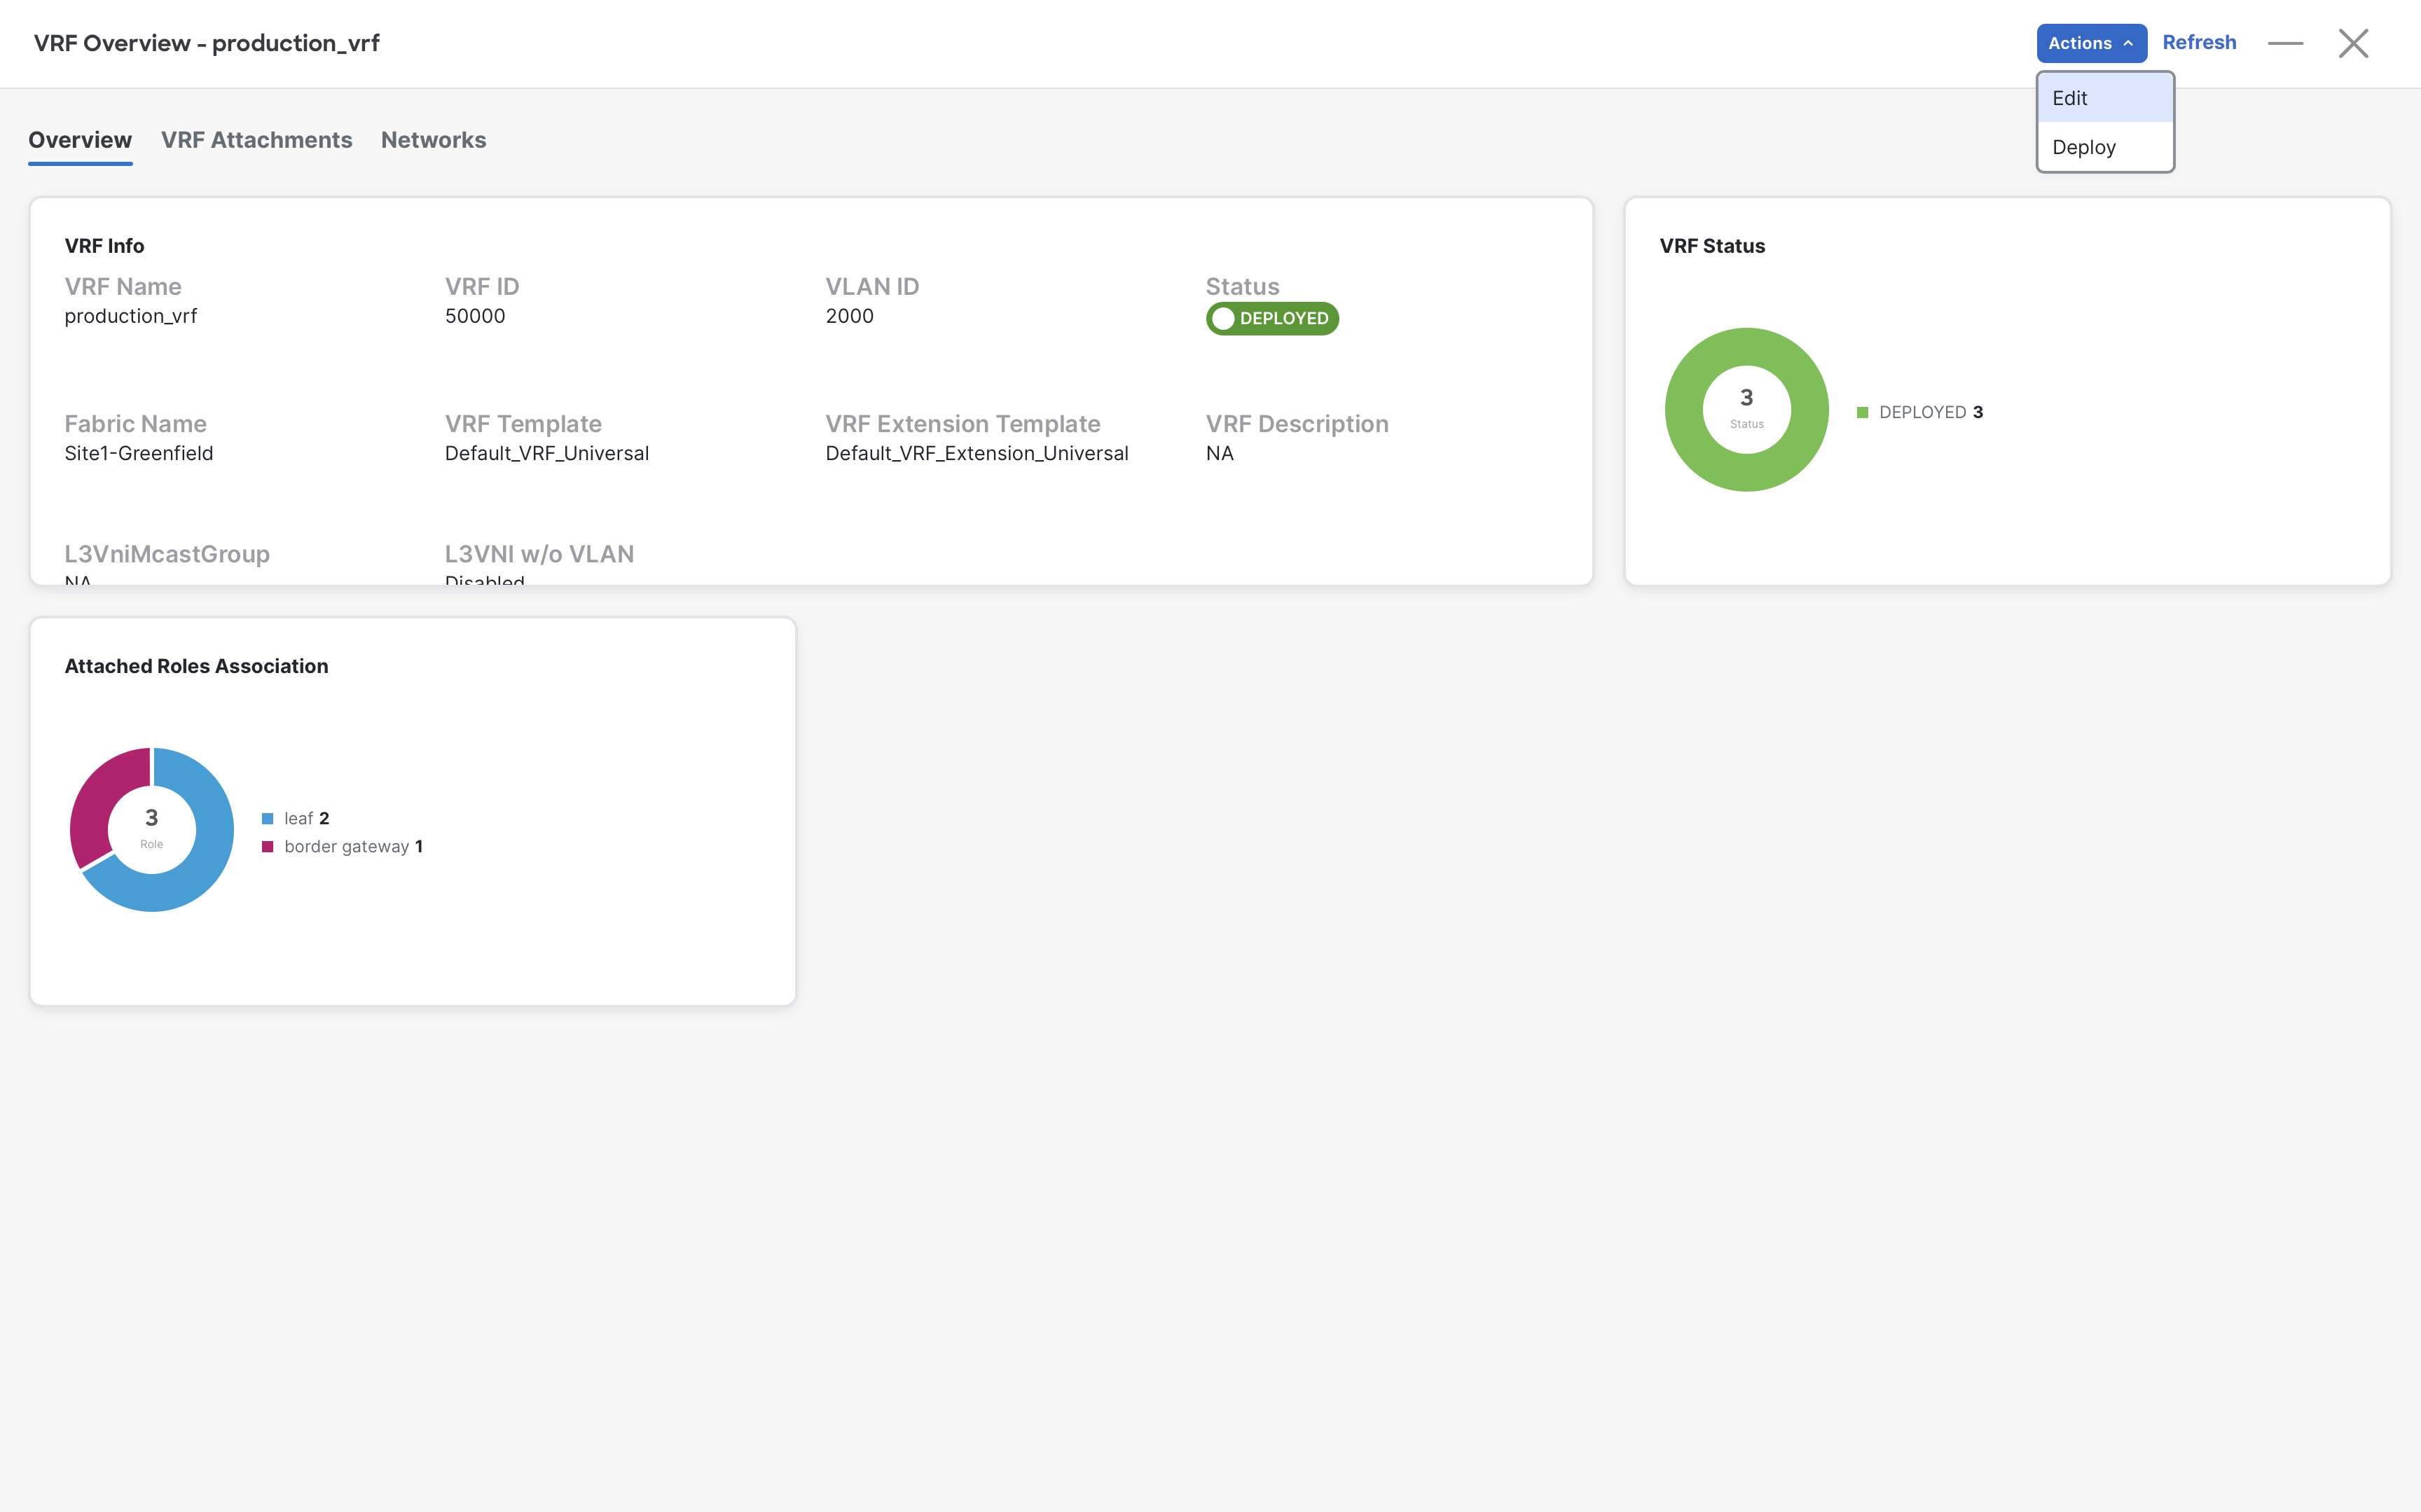Open the Networks tab
The width and height of the screenshot is (2421, 1512).
click(x=433, y=140)
